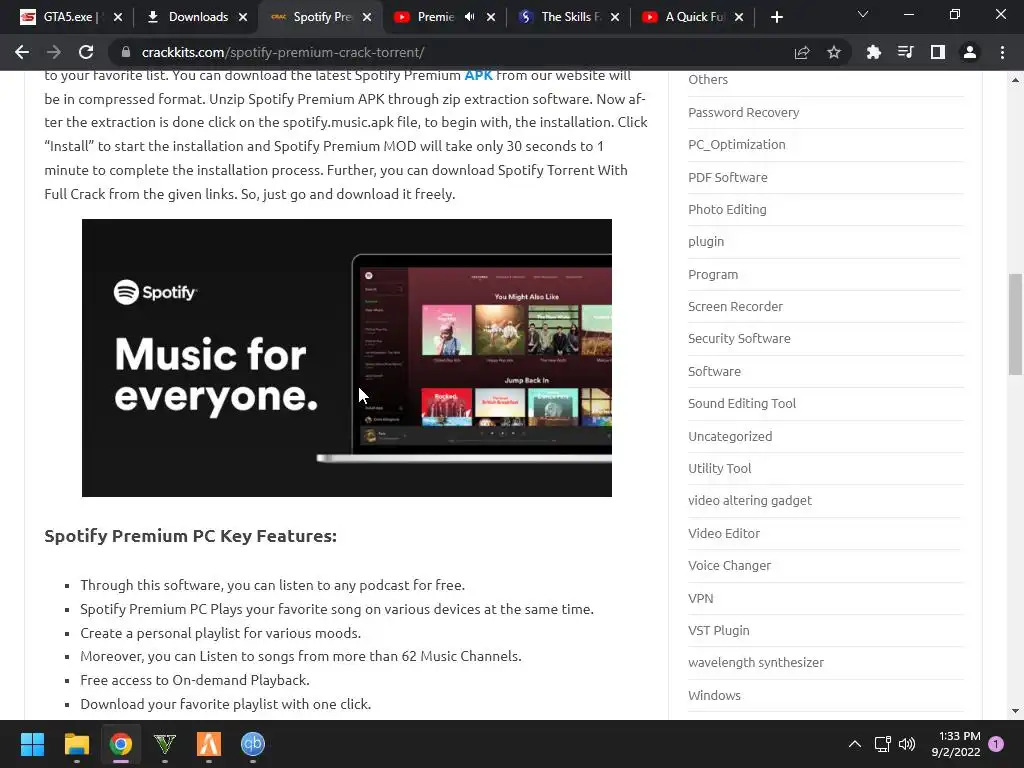Open the PDF Software category

(x=728, y=177)
